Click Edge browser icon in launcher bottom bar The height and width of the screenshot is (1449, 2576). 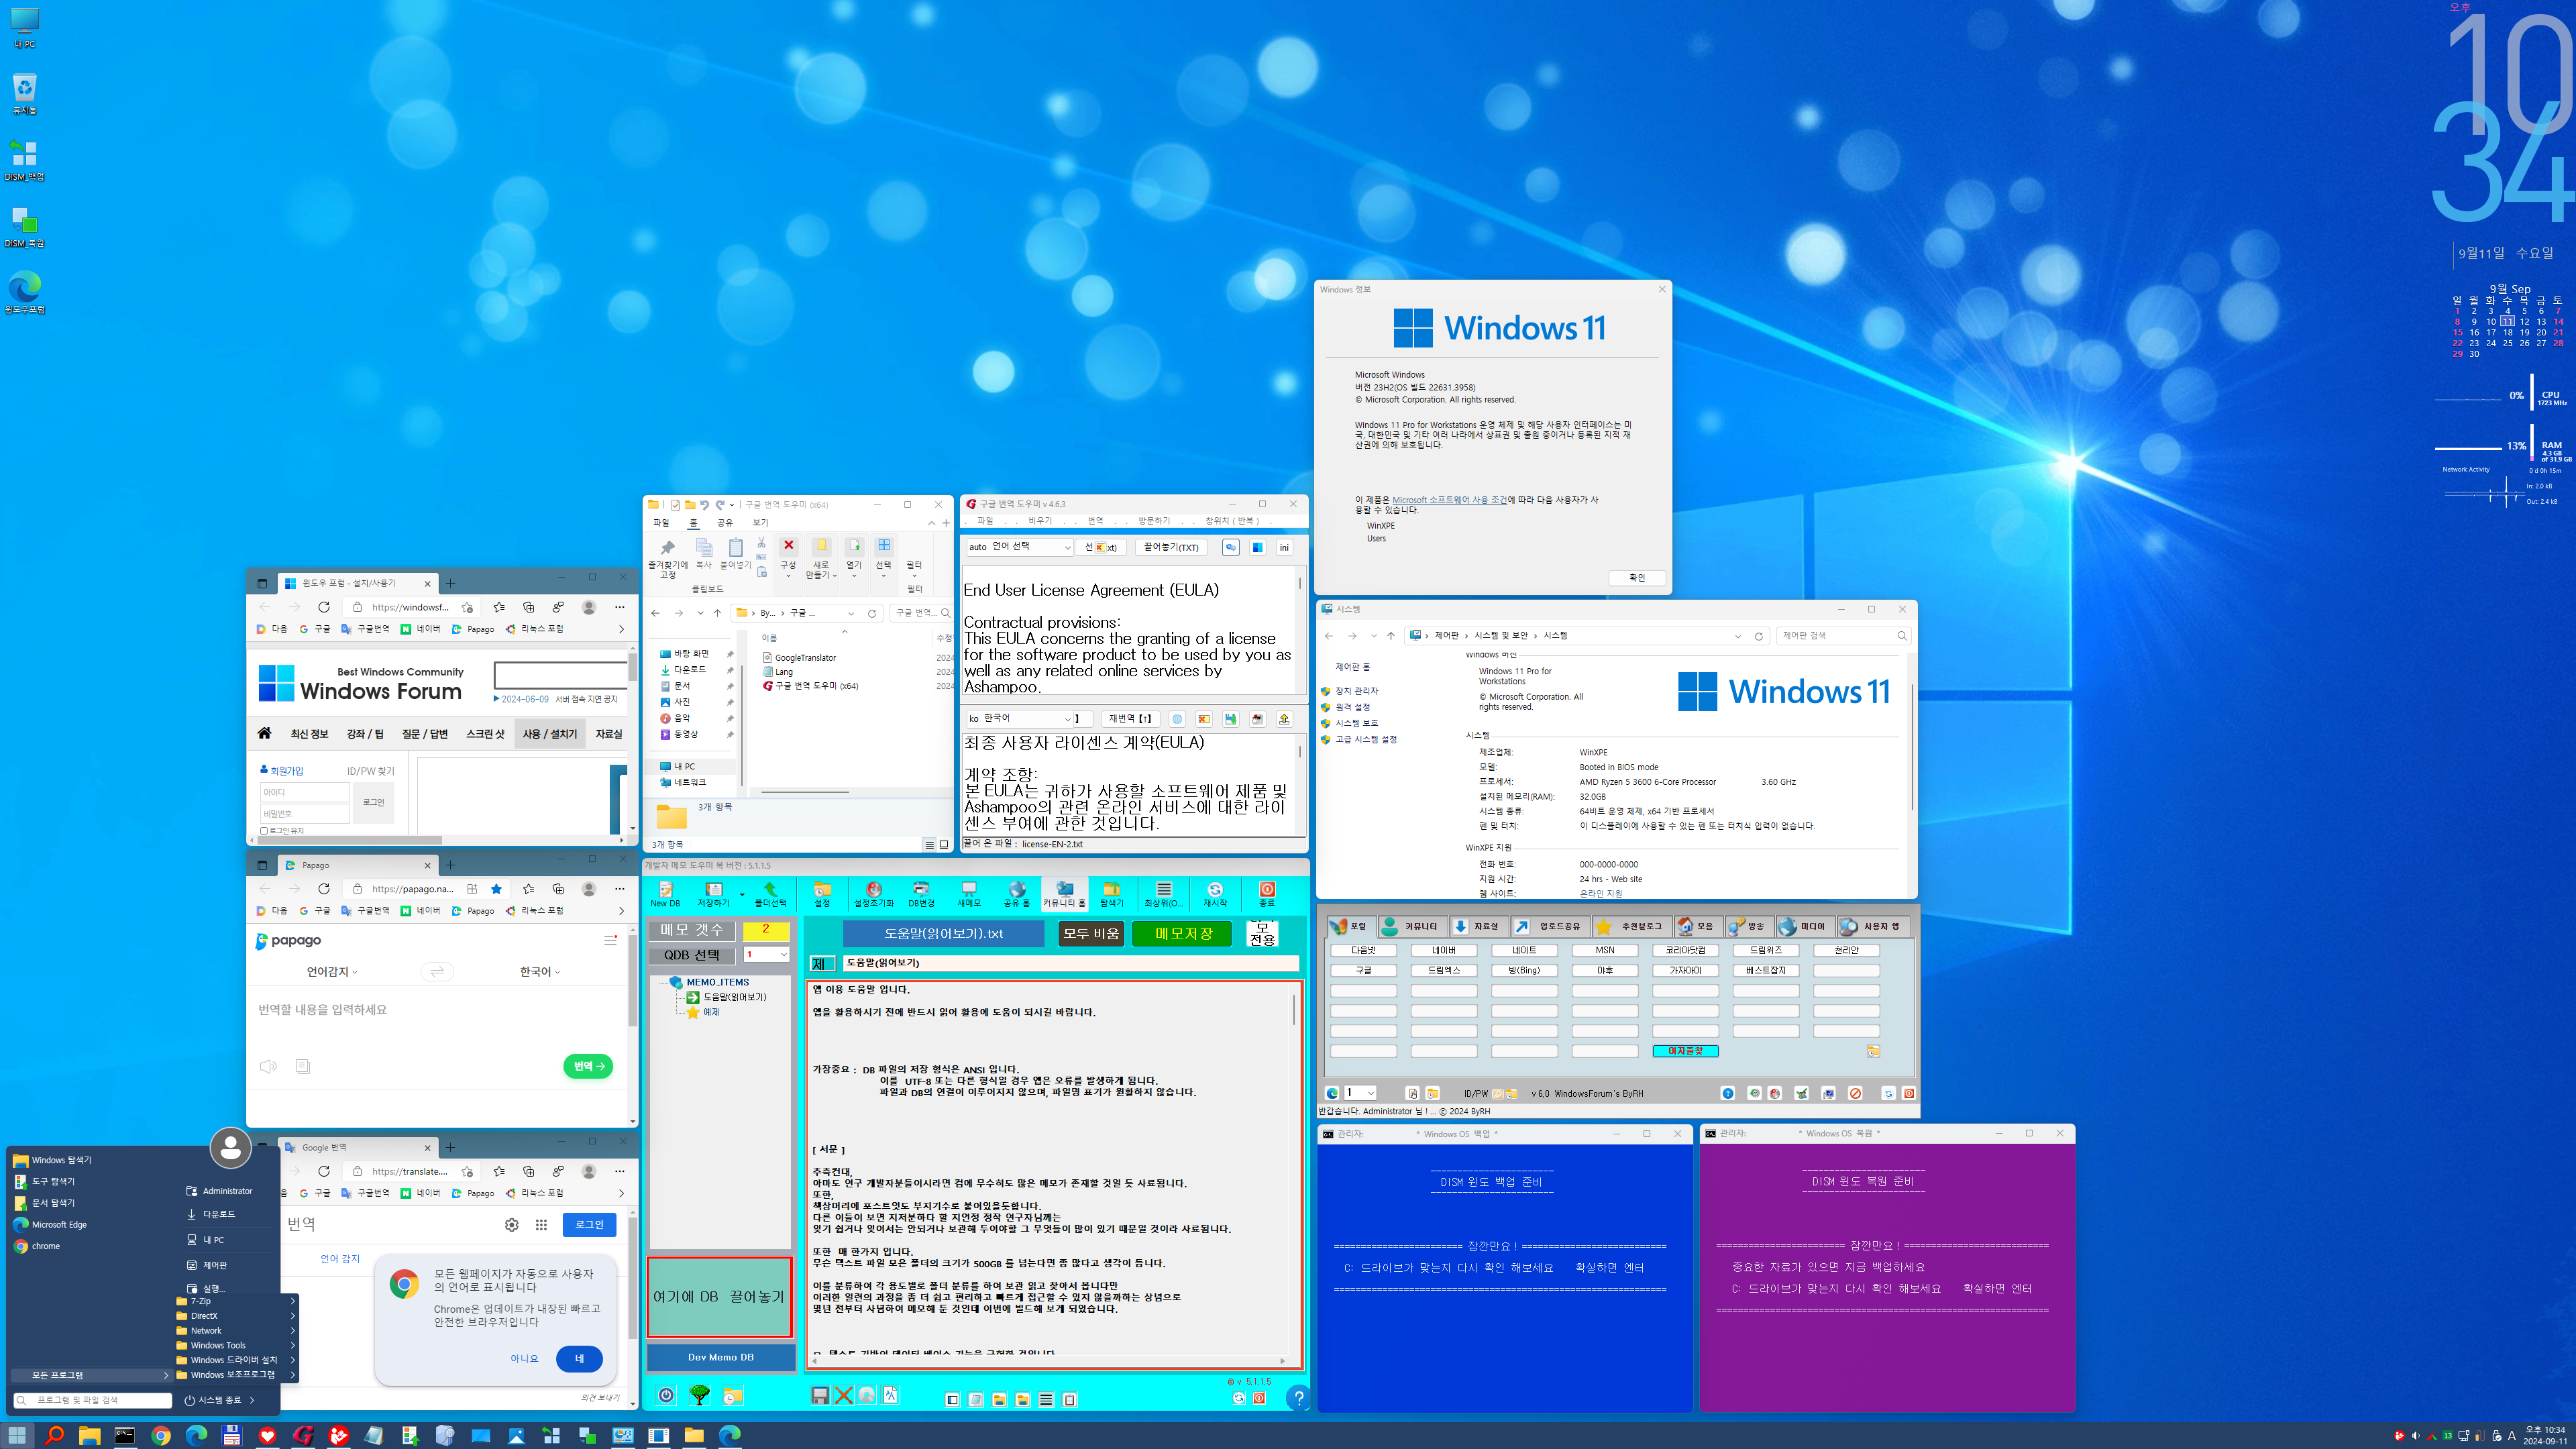[1332, 1093]
